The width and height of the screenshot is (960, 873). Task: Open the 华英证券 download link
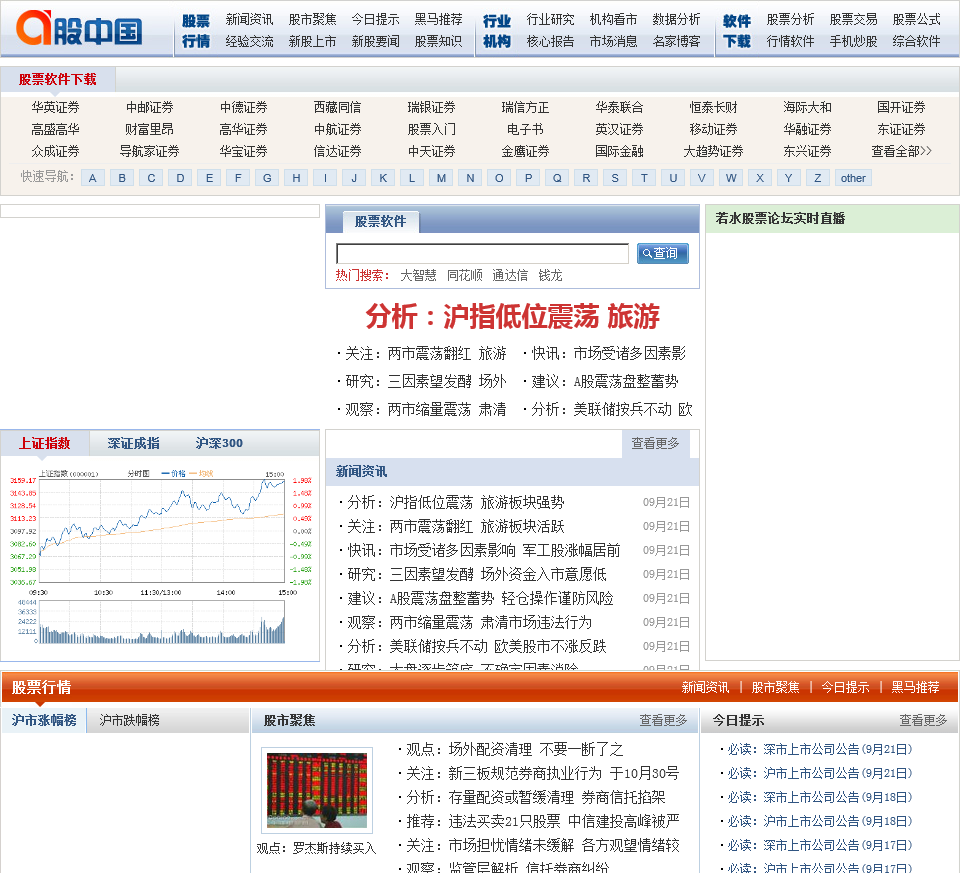[x=56, y=108]
